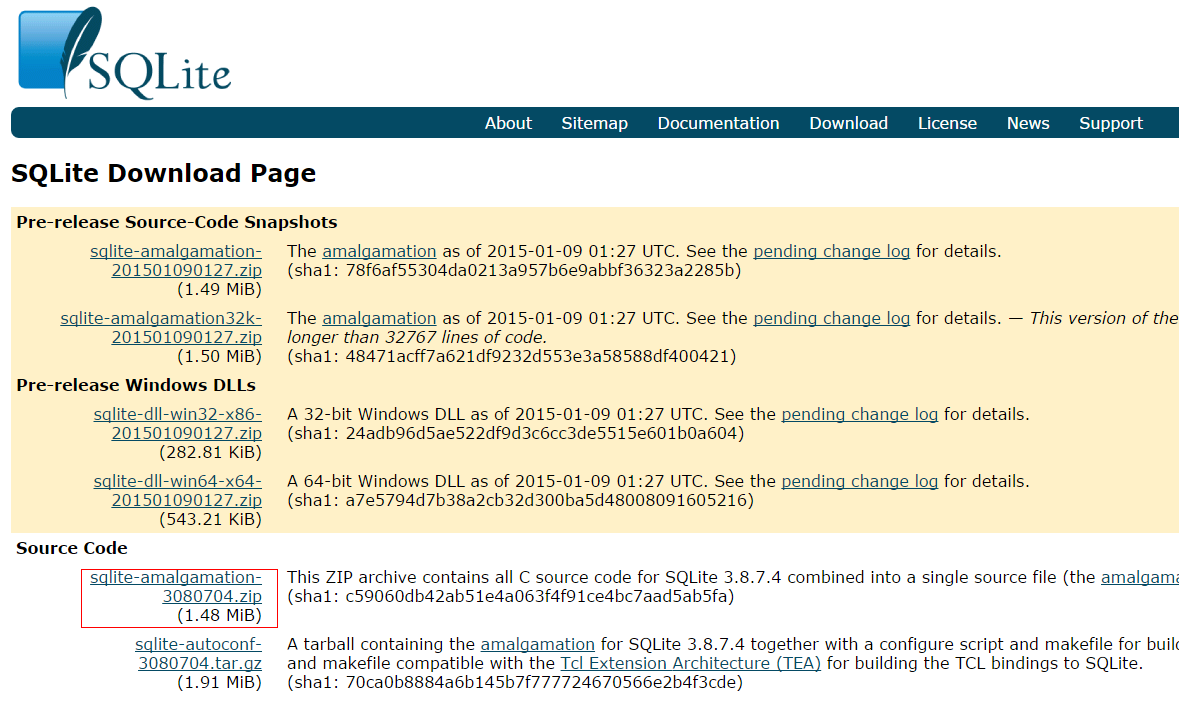The image size is (1179, 701).
Task: Select Download in the navigation bar
Action: (x=848, y=123)
